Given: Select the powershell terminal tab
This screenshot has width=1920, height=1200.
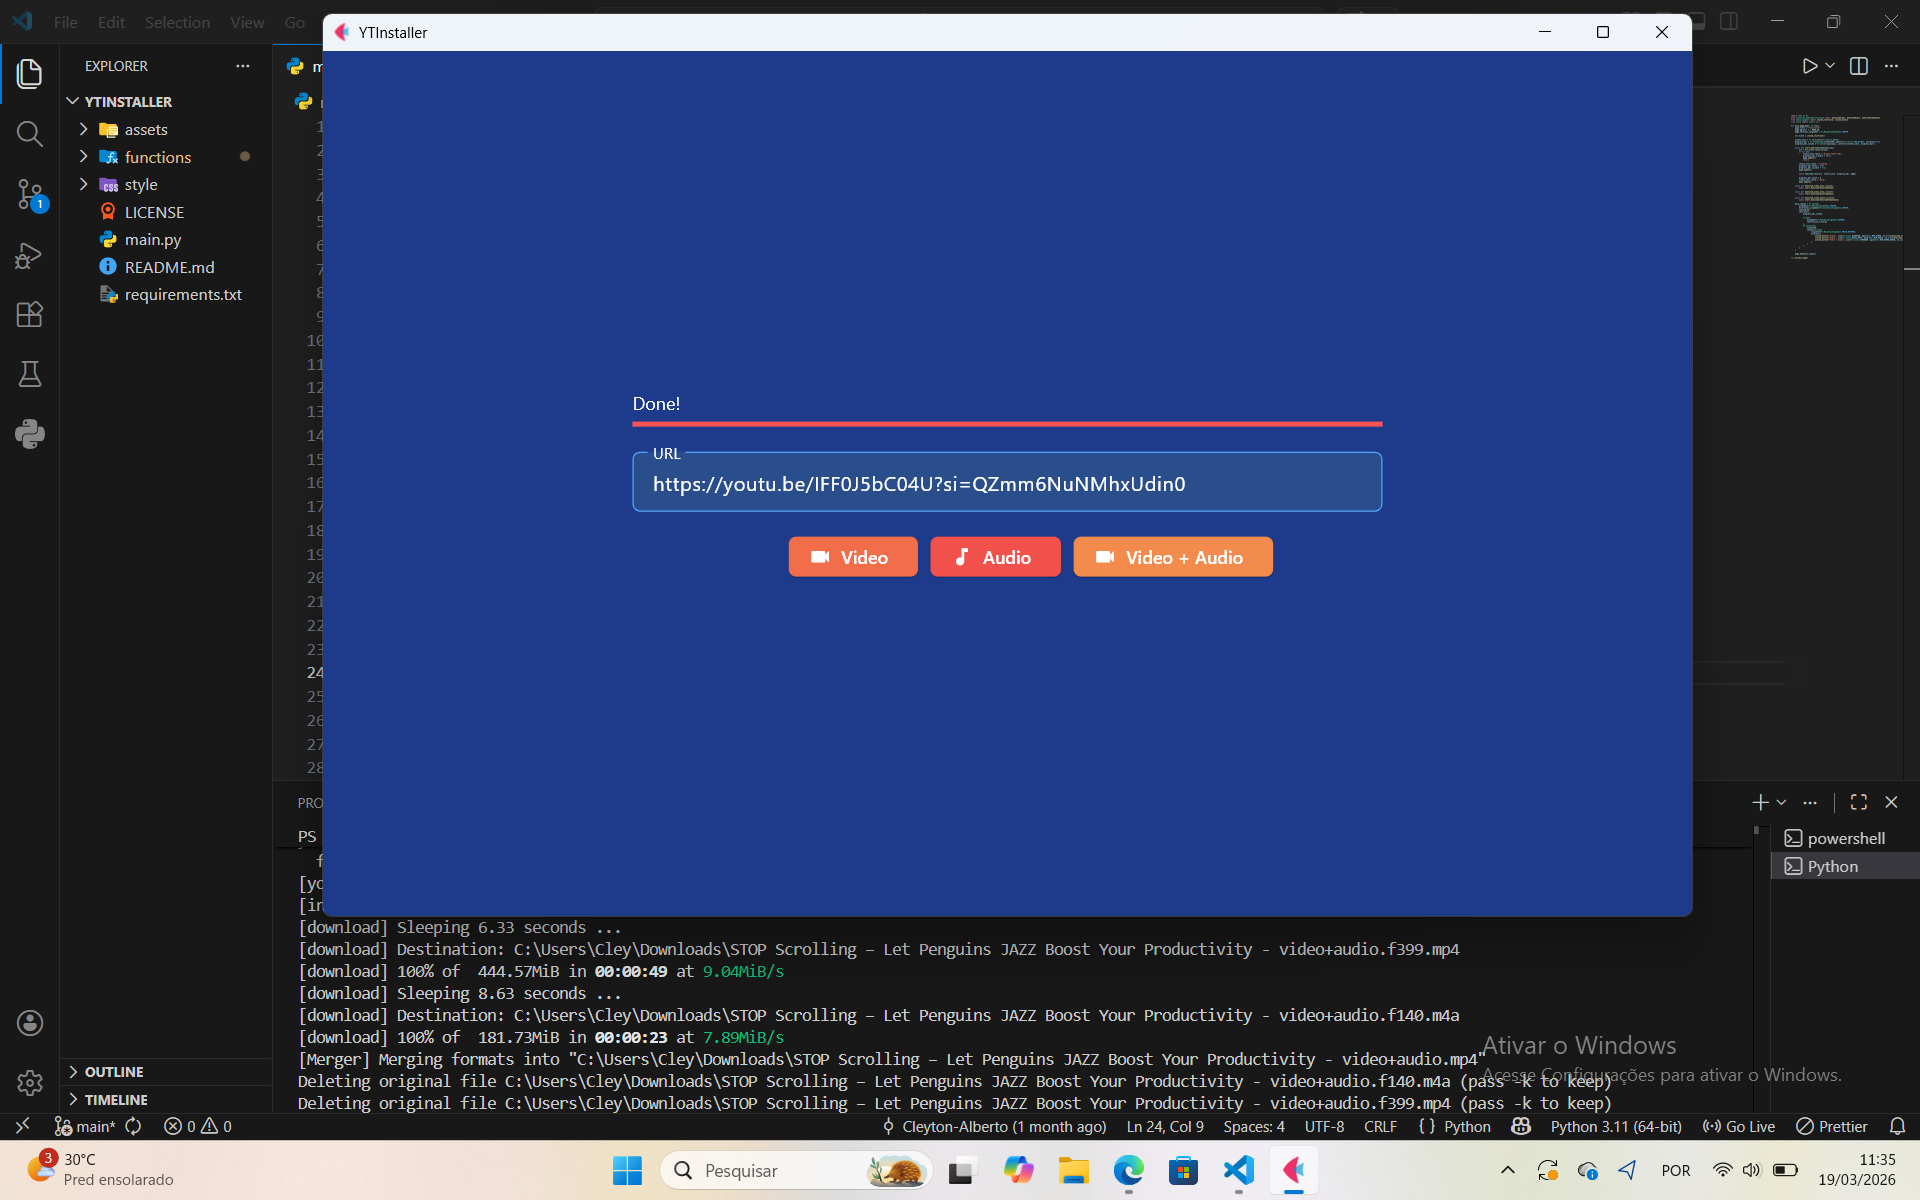Looking at the screenshot, I should point(1845,838).
